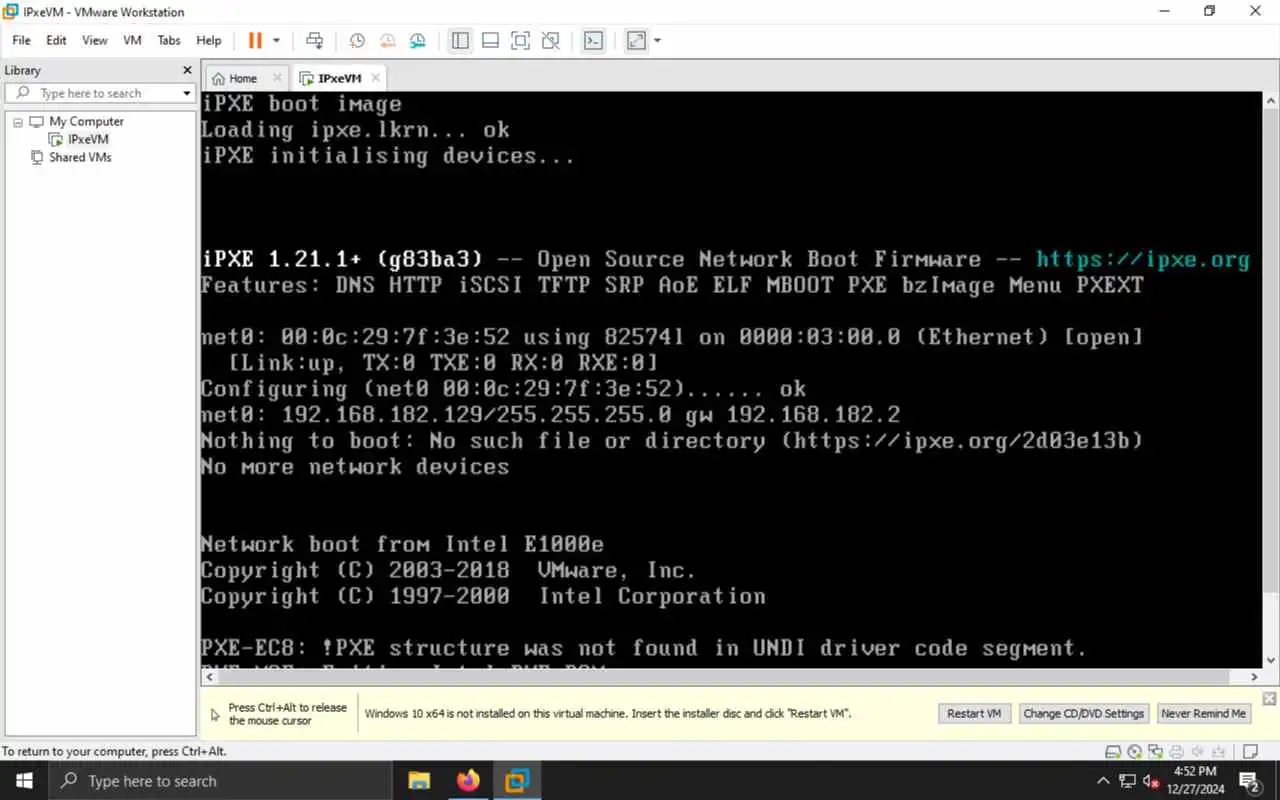Open the Edit menu
Screen dimensions: 1280x800
coord(56,41)
